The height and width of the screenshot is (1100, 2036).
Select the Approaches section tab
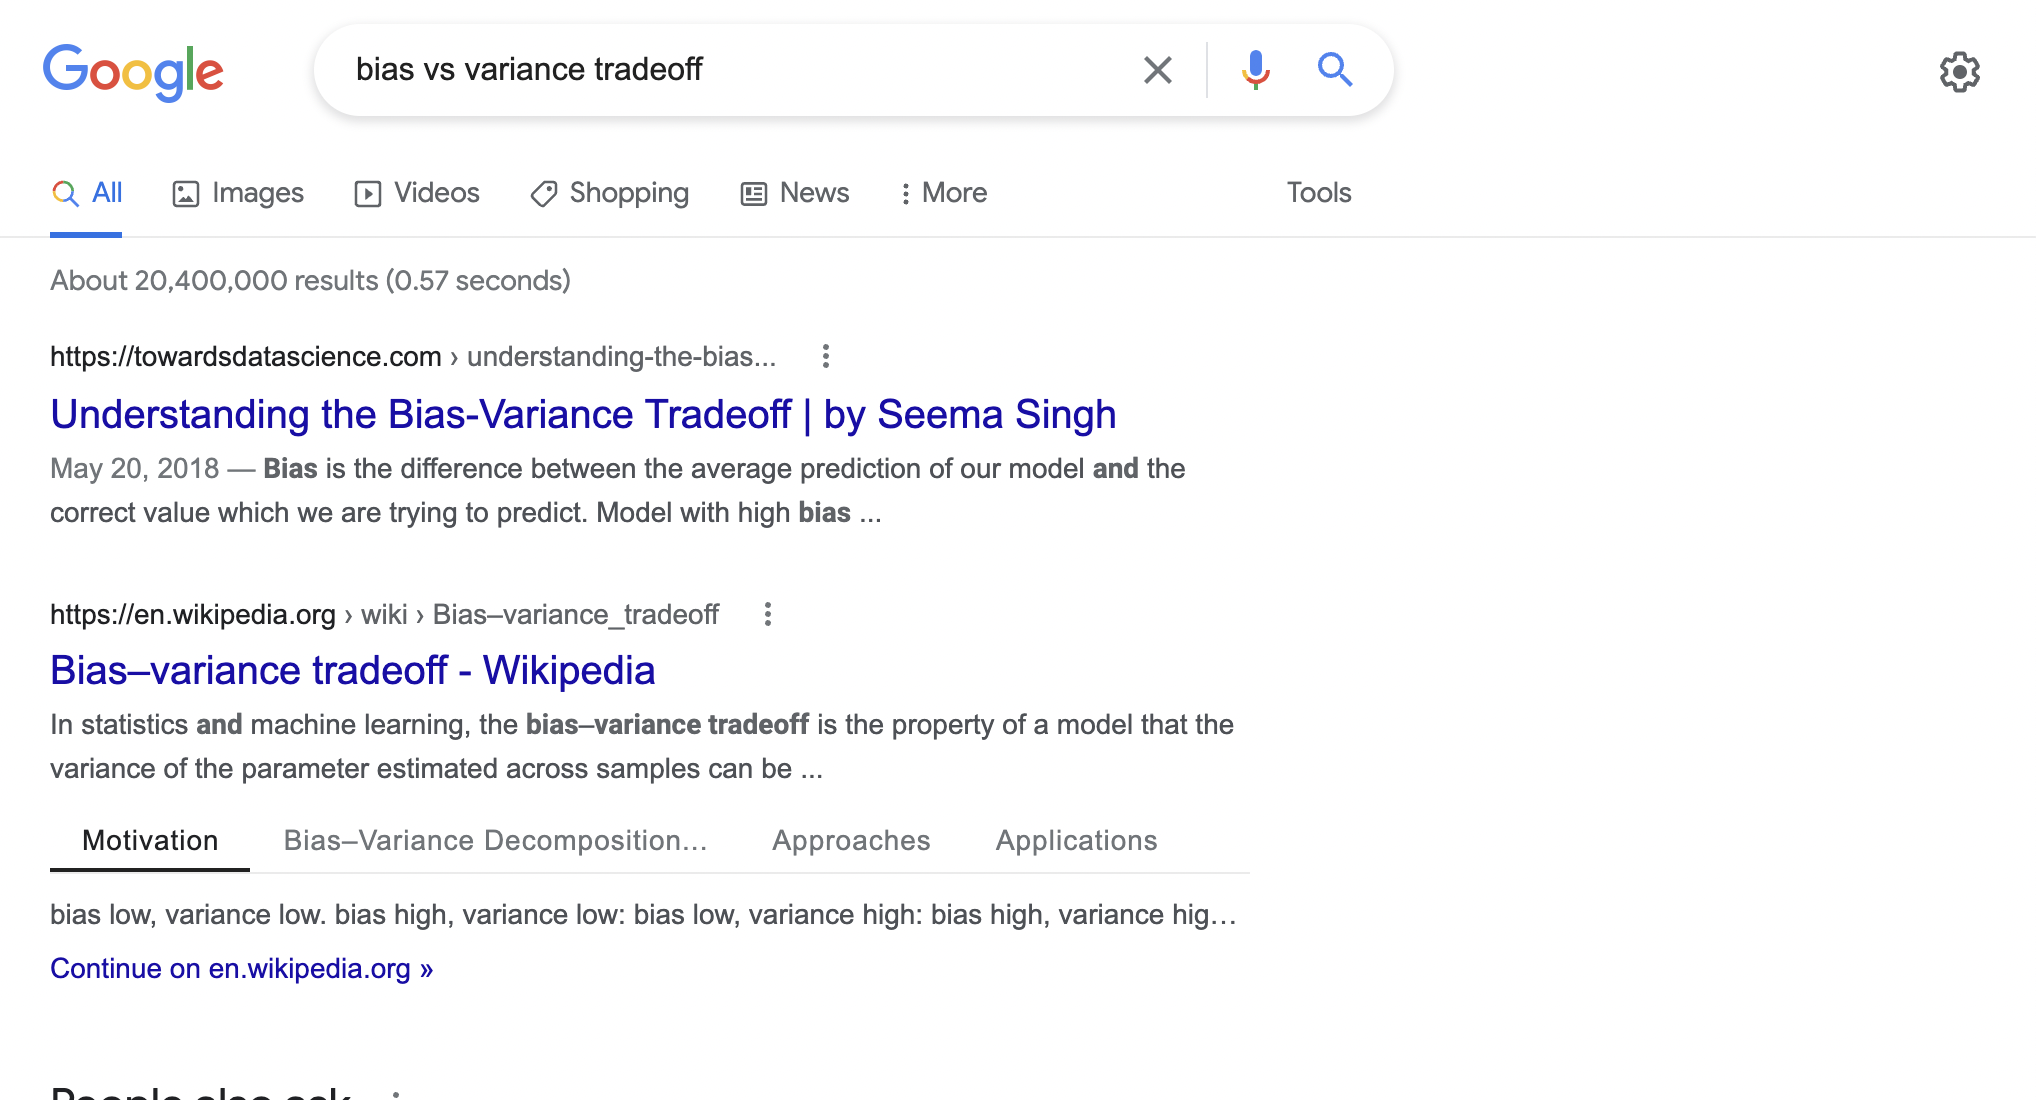851,841
